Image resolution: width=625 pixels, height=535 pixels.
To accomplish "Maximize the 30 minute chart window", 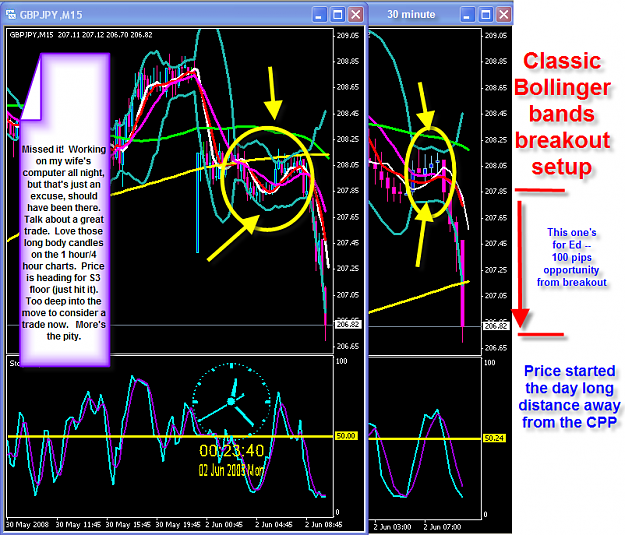I will 485,15.
